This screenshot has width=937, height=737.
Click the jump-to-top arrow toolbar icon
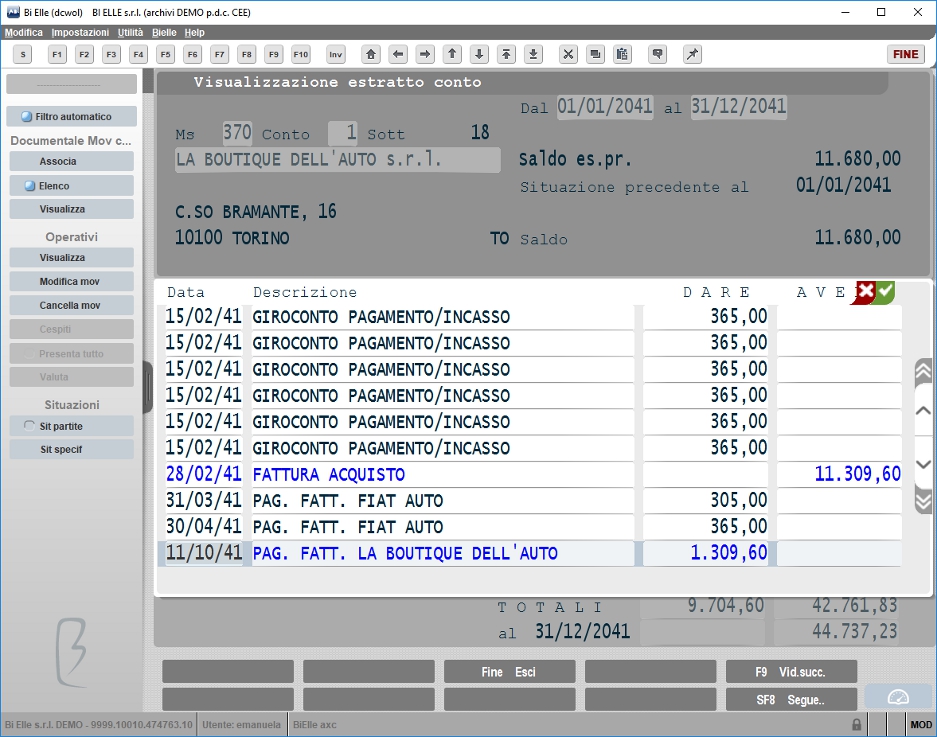[x=506, y=54]
